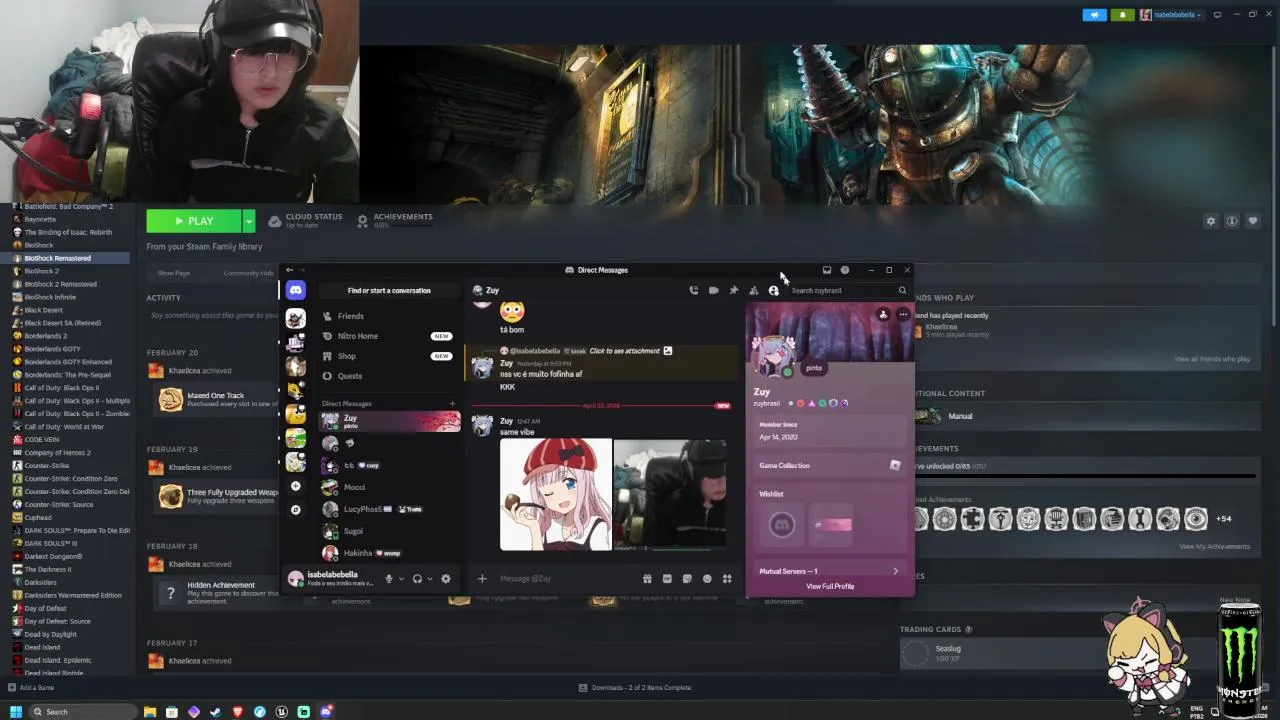
Task: Open Shop in Discord sidebar
Action: click(388, 356)
